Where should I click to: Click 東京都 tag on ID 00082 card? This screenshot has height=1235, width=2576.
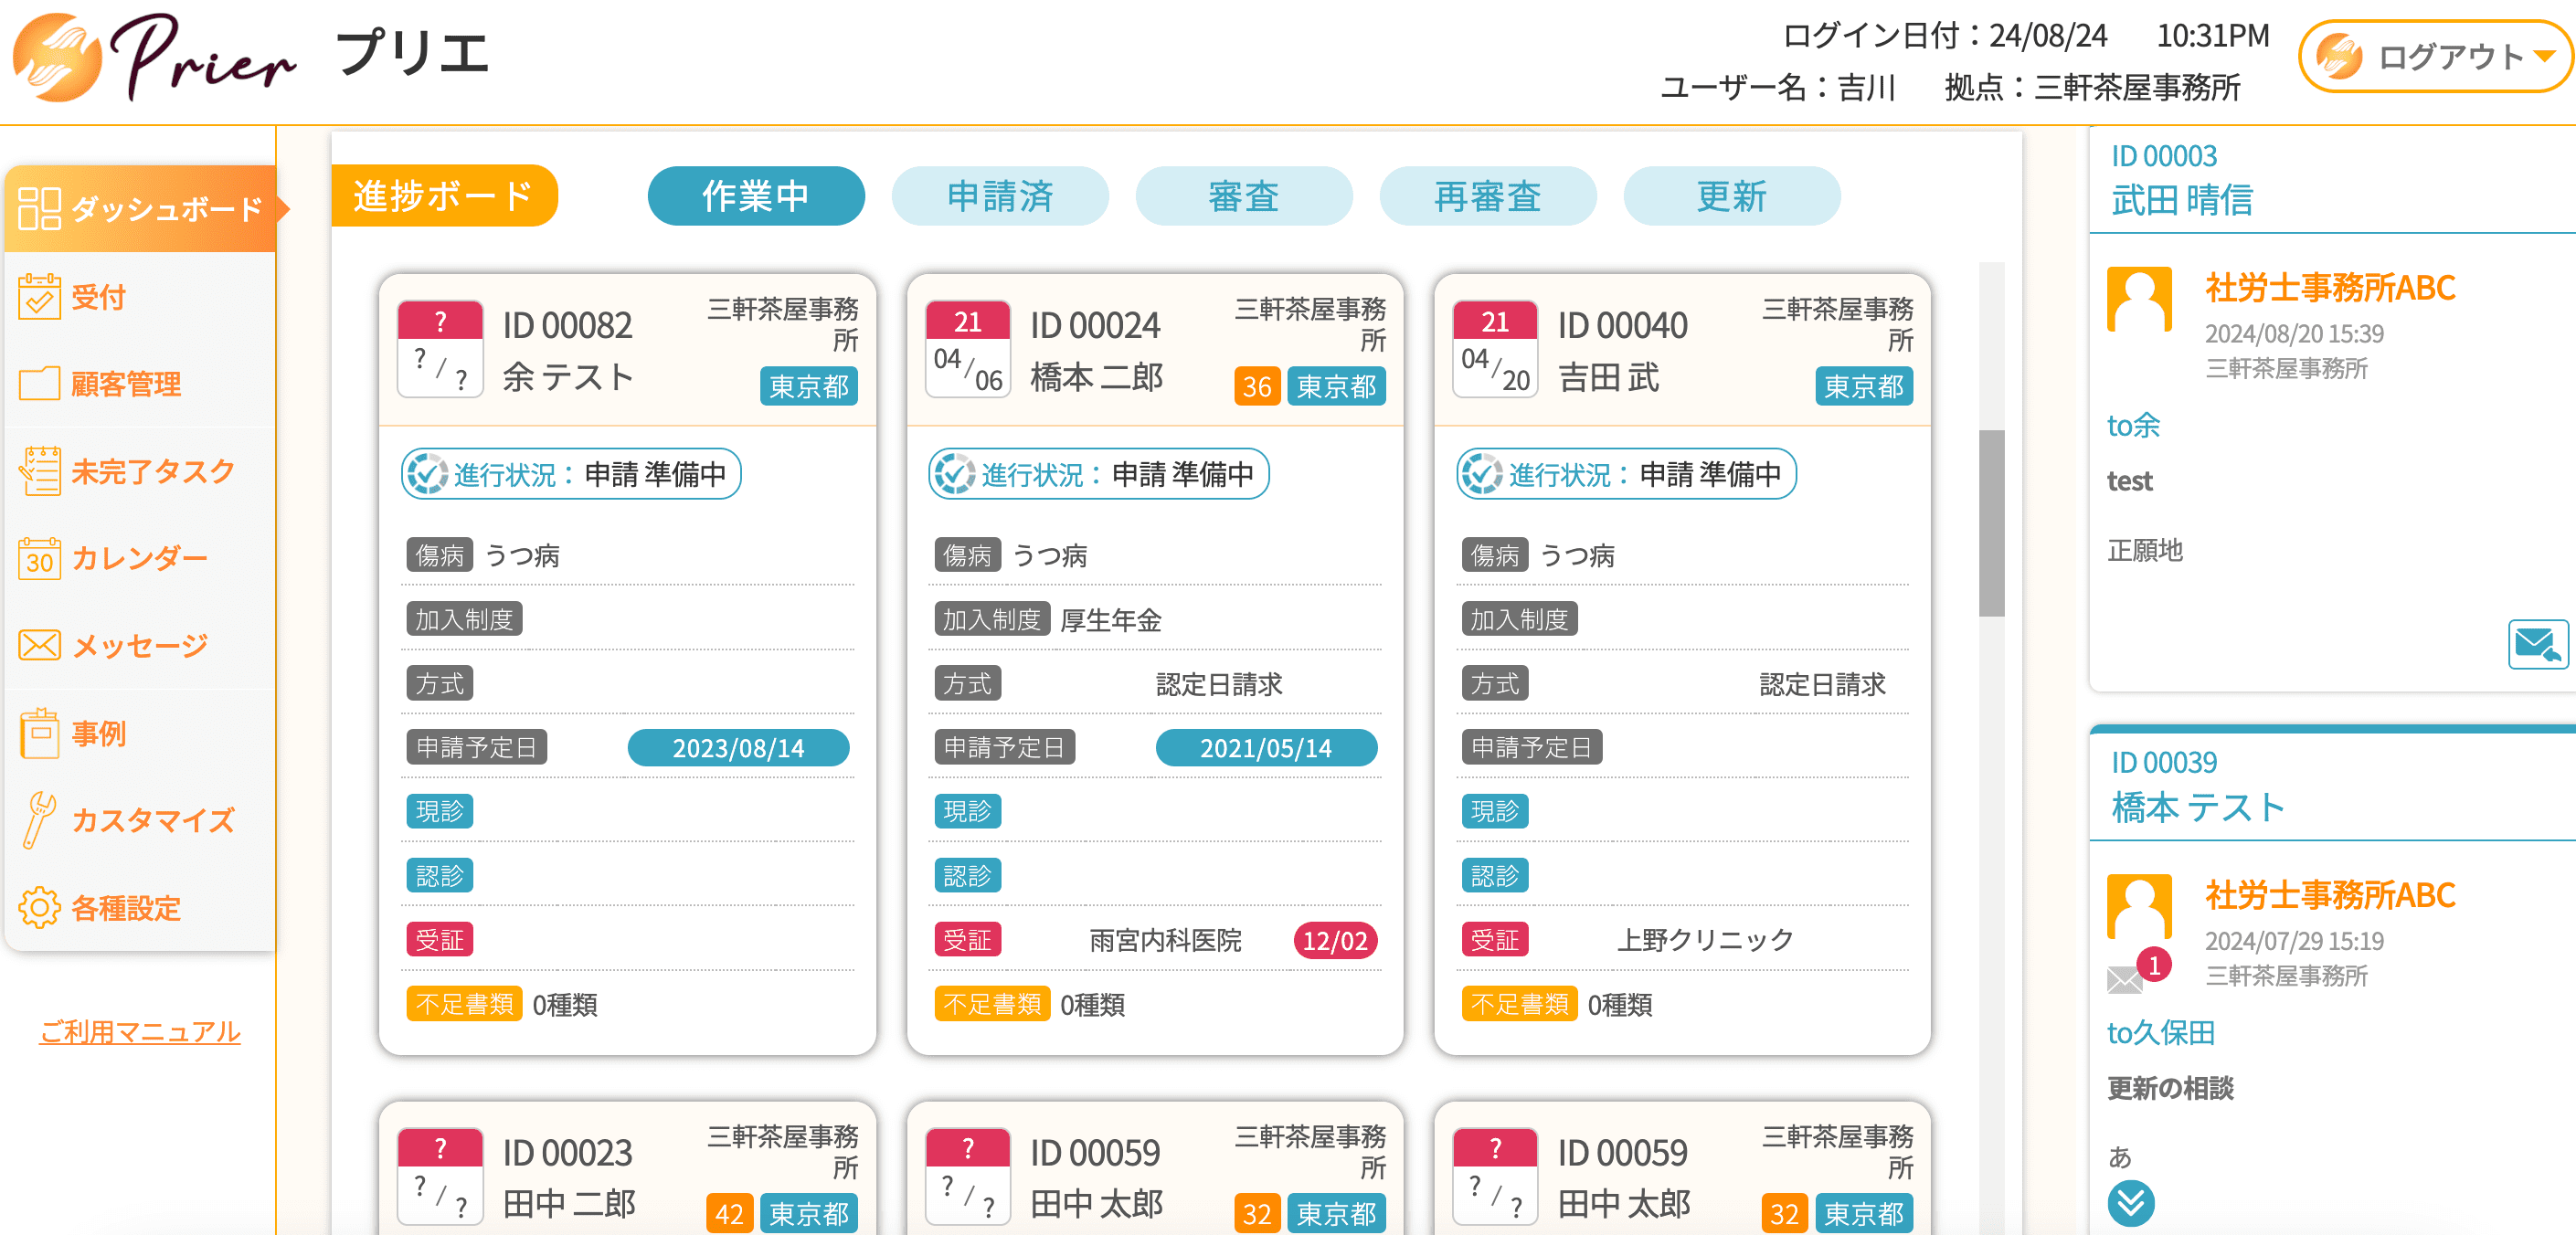808,386
